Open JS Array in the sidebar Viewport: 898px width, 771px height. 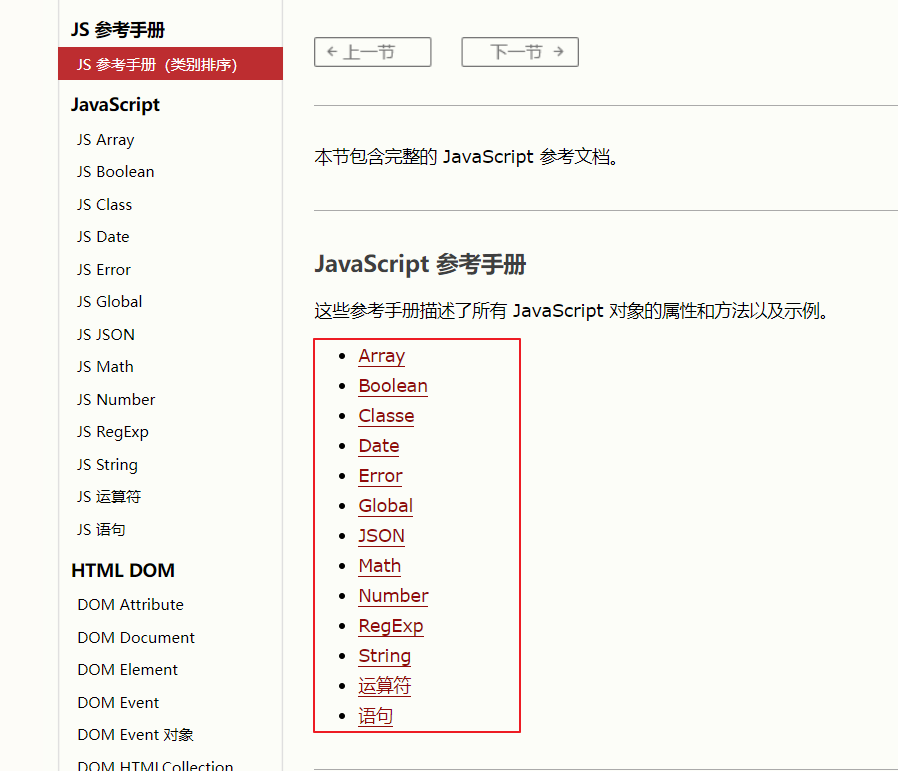pyautogui.click(x=105, y=140)
